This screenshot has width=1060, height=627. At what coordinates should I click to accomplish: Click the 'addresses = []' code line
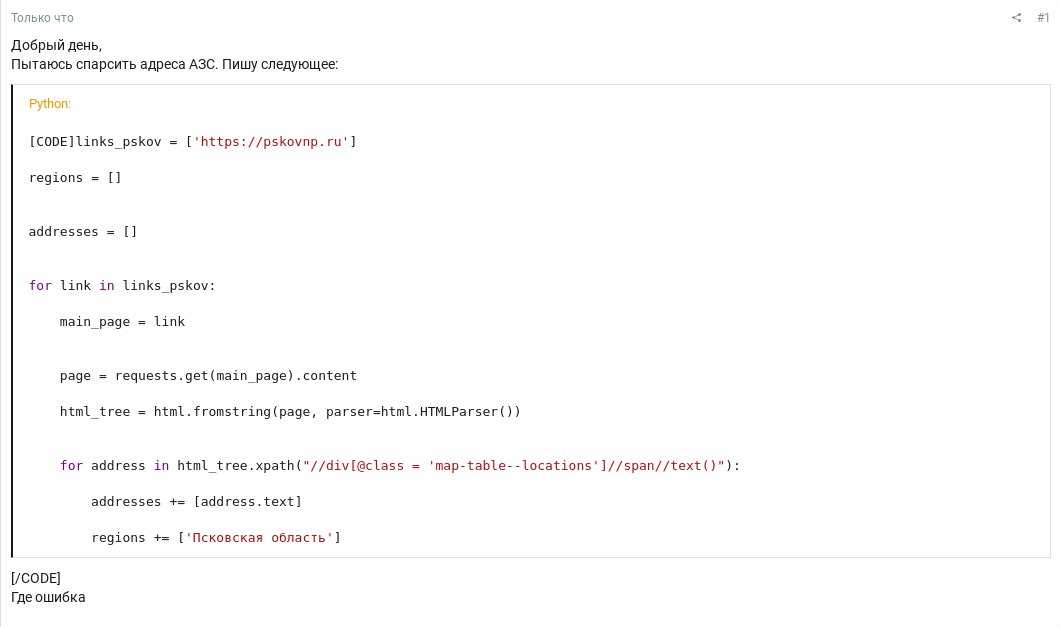pos(82,232)
